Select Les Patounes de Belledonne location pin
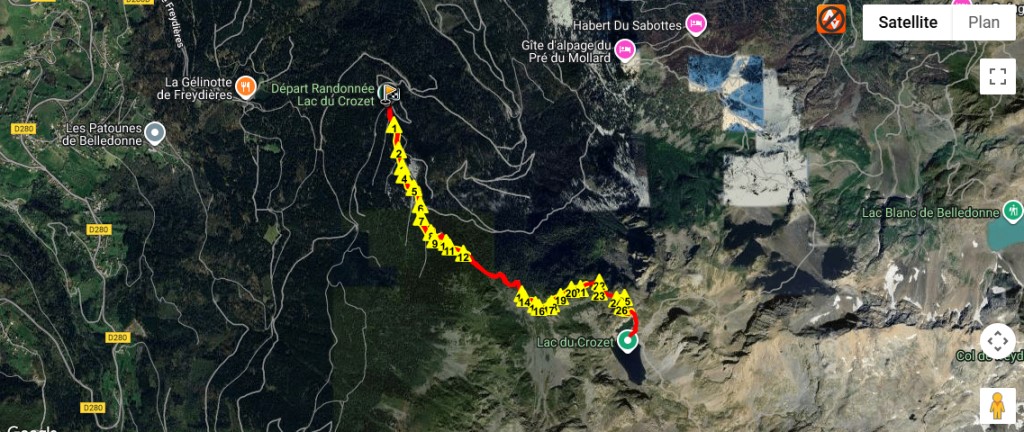Image resolution: width=1024 pixels, height=432 pixels. (155, 132)
